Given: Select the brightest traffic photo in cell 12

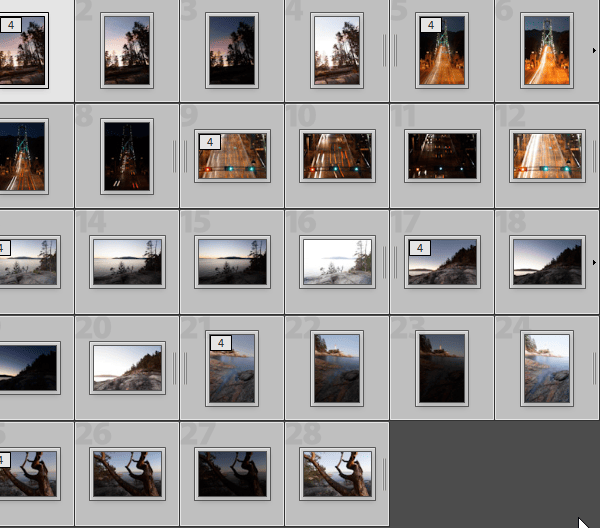Looking at the screenshot, I should 547,156.
